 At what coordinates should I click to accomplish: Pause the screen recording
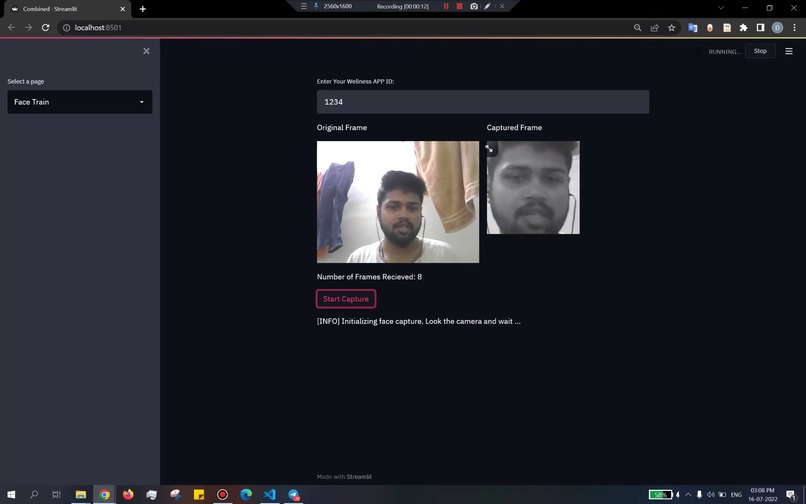(x=446, y=6)
